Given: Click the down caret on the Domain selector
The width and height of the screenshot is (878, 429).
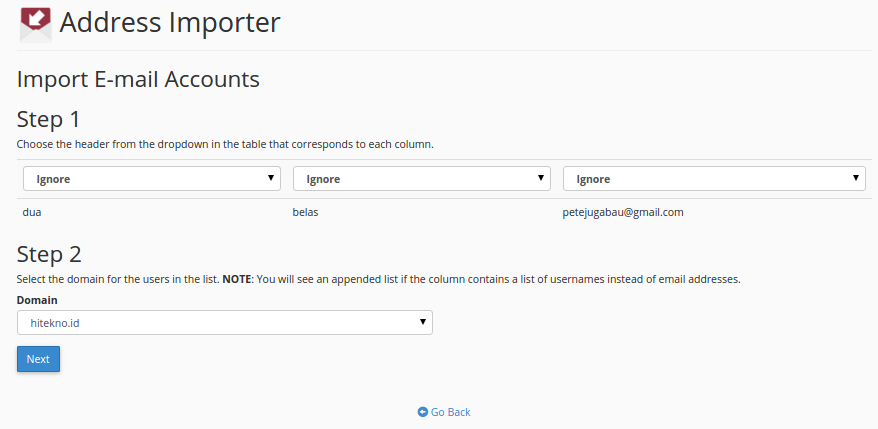Looking at the screenshot, I should coord(423,322).
